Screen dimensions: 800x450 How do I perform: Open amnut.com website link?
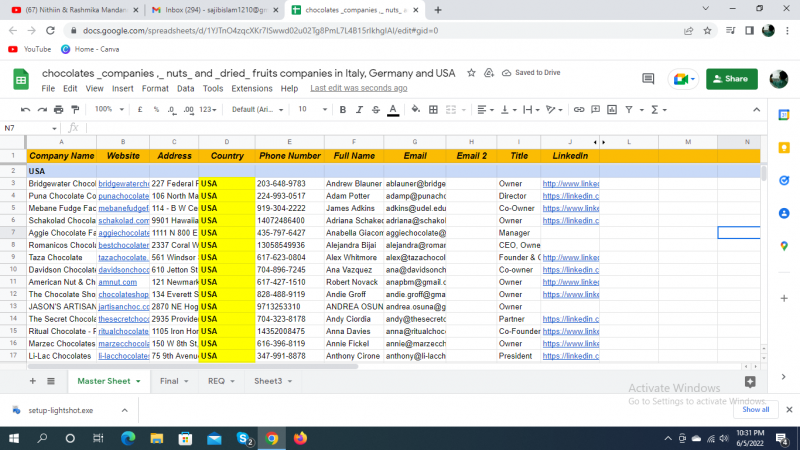coord(117,282)
